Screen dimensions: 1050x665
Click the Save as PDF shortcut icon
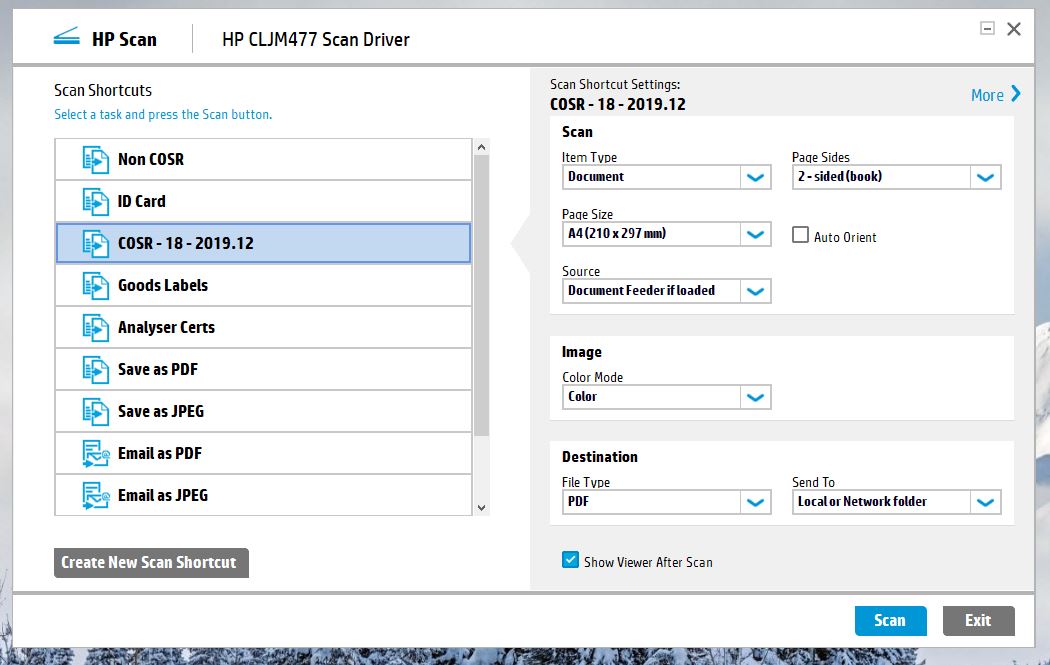tap(96, 370)
